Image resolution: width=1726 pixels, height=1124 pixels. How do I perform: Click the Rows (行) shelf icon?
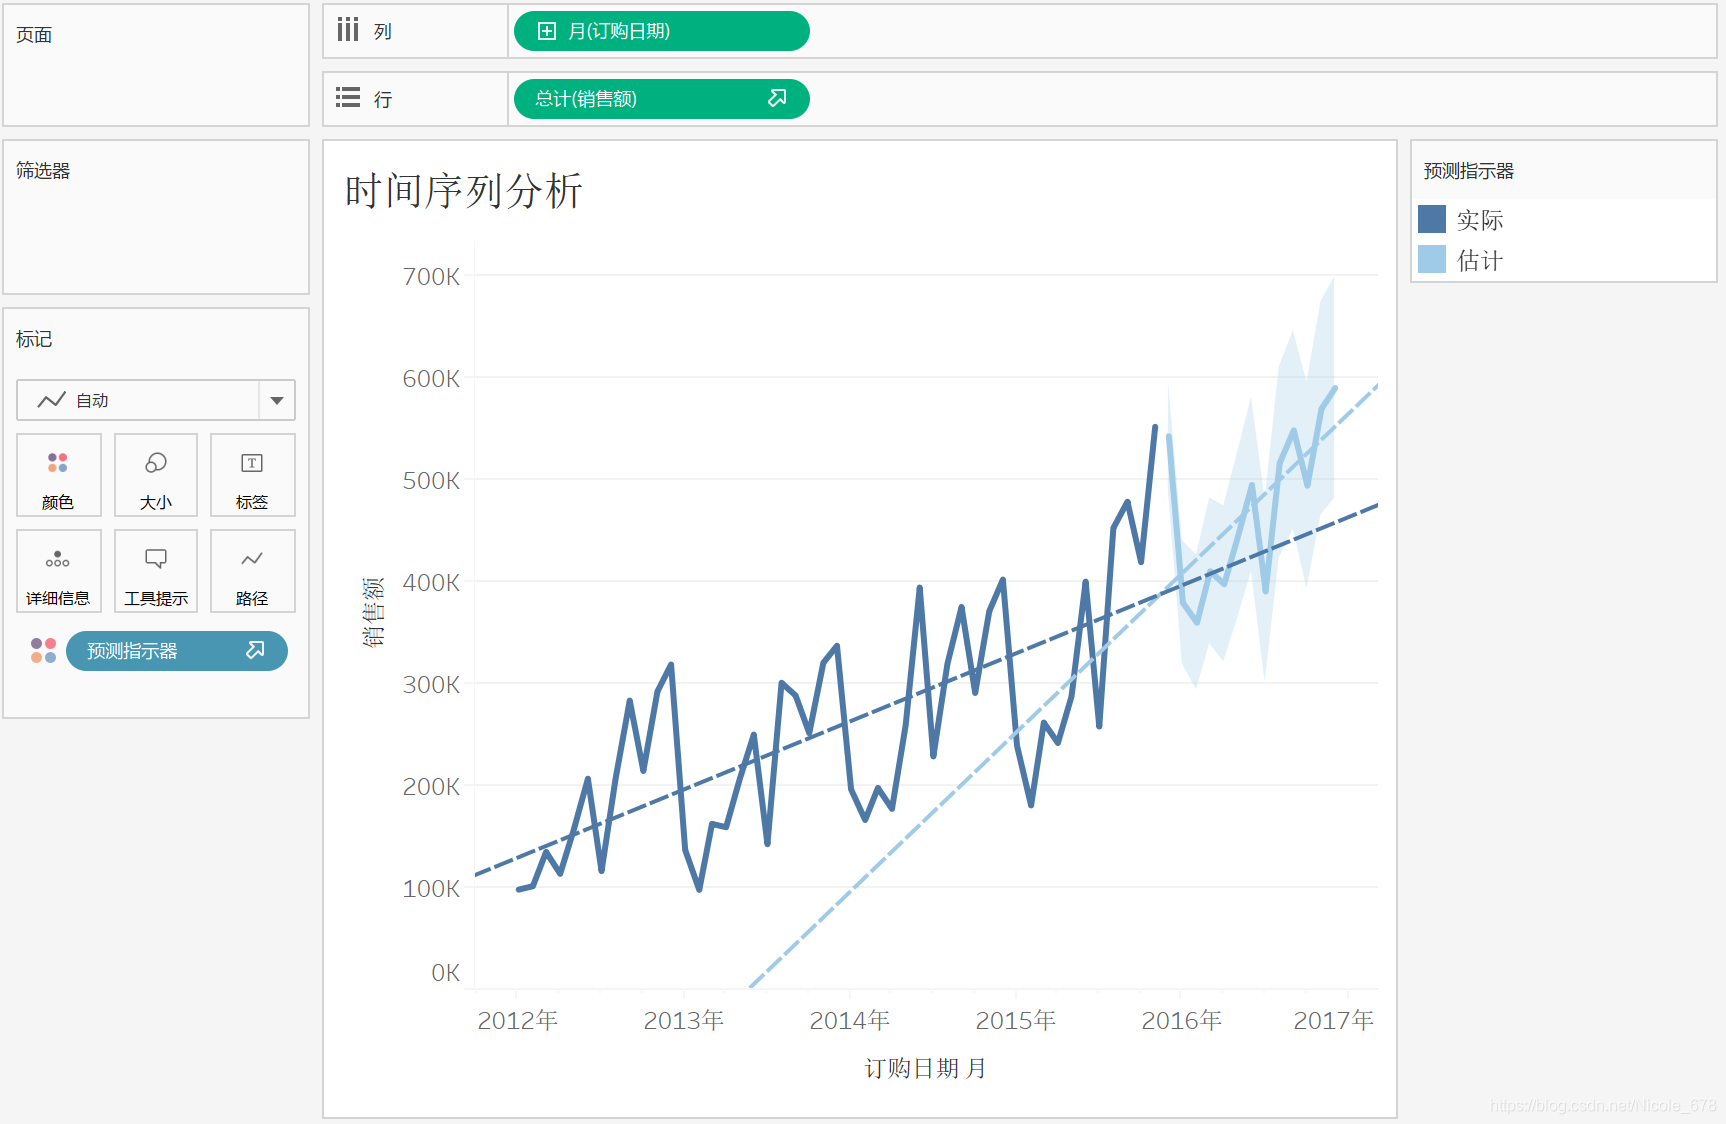pyautogui.click(x=347, y=98)
